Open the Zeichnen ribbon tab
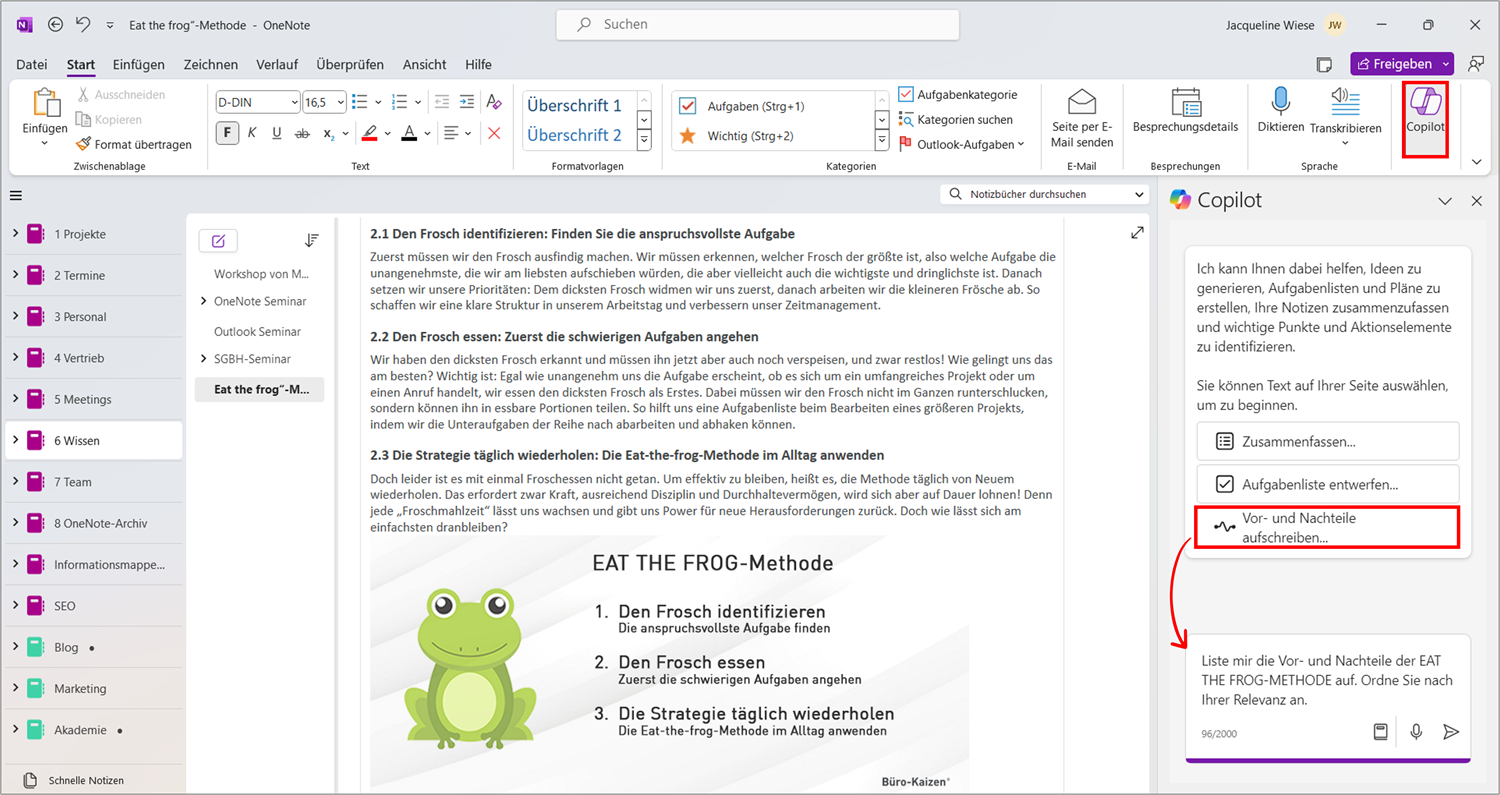1500x795 pixels. pyautogui.click(x=211, y=64)
